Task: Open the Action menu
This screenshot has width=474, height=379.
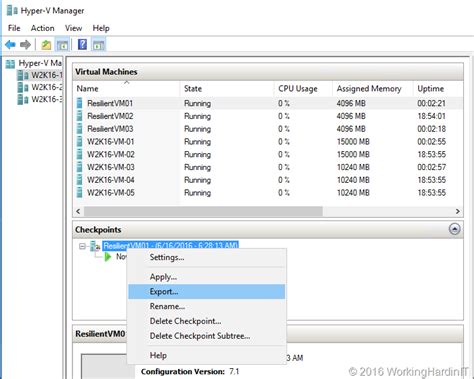Action: (x=42, y=28)
